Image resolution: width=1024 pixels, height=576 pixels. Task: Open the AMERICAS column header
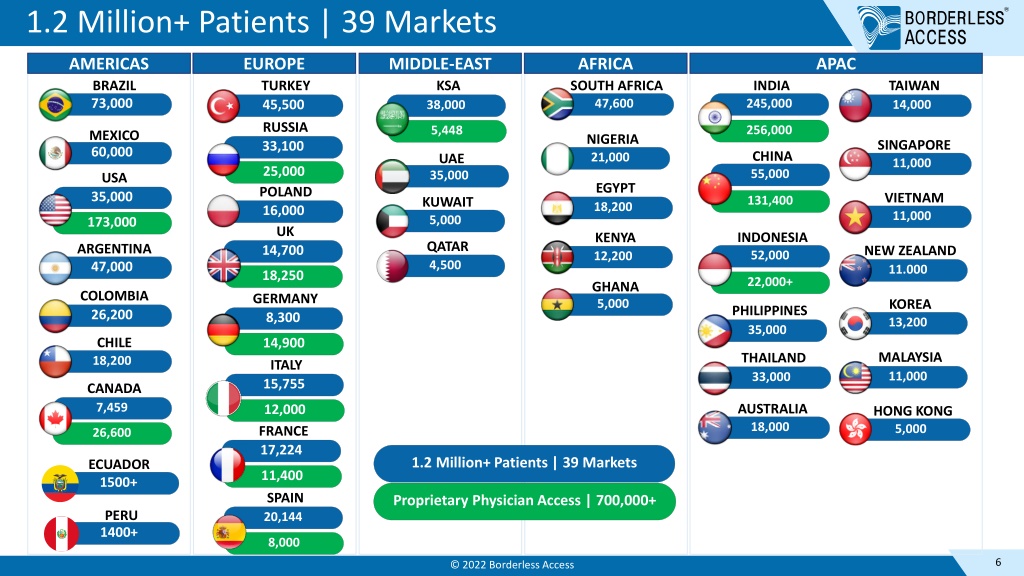pyautogui.click(x=109, y=63)
